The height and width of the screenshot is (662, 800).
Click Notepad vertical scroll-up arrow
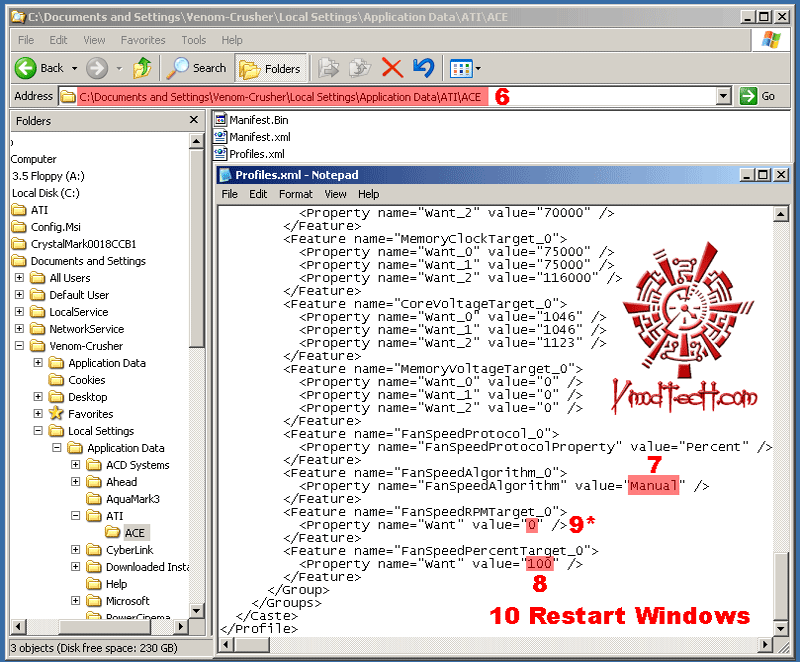pyautogui.click(x=781, y=214)
